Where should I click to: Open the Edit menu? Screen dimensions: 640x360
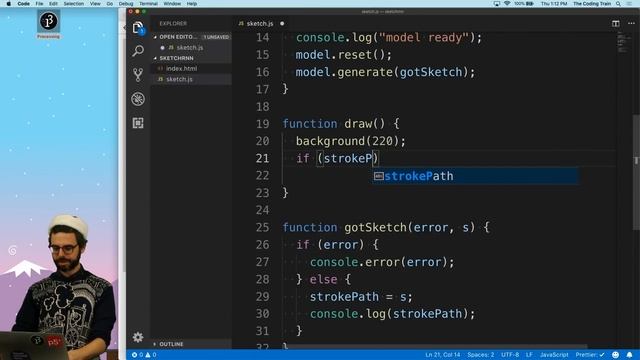click(x=53, y=4)
